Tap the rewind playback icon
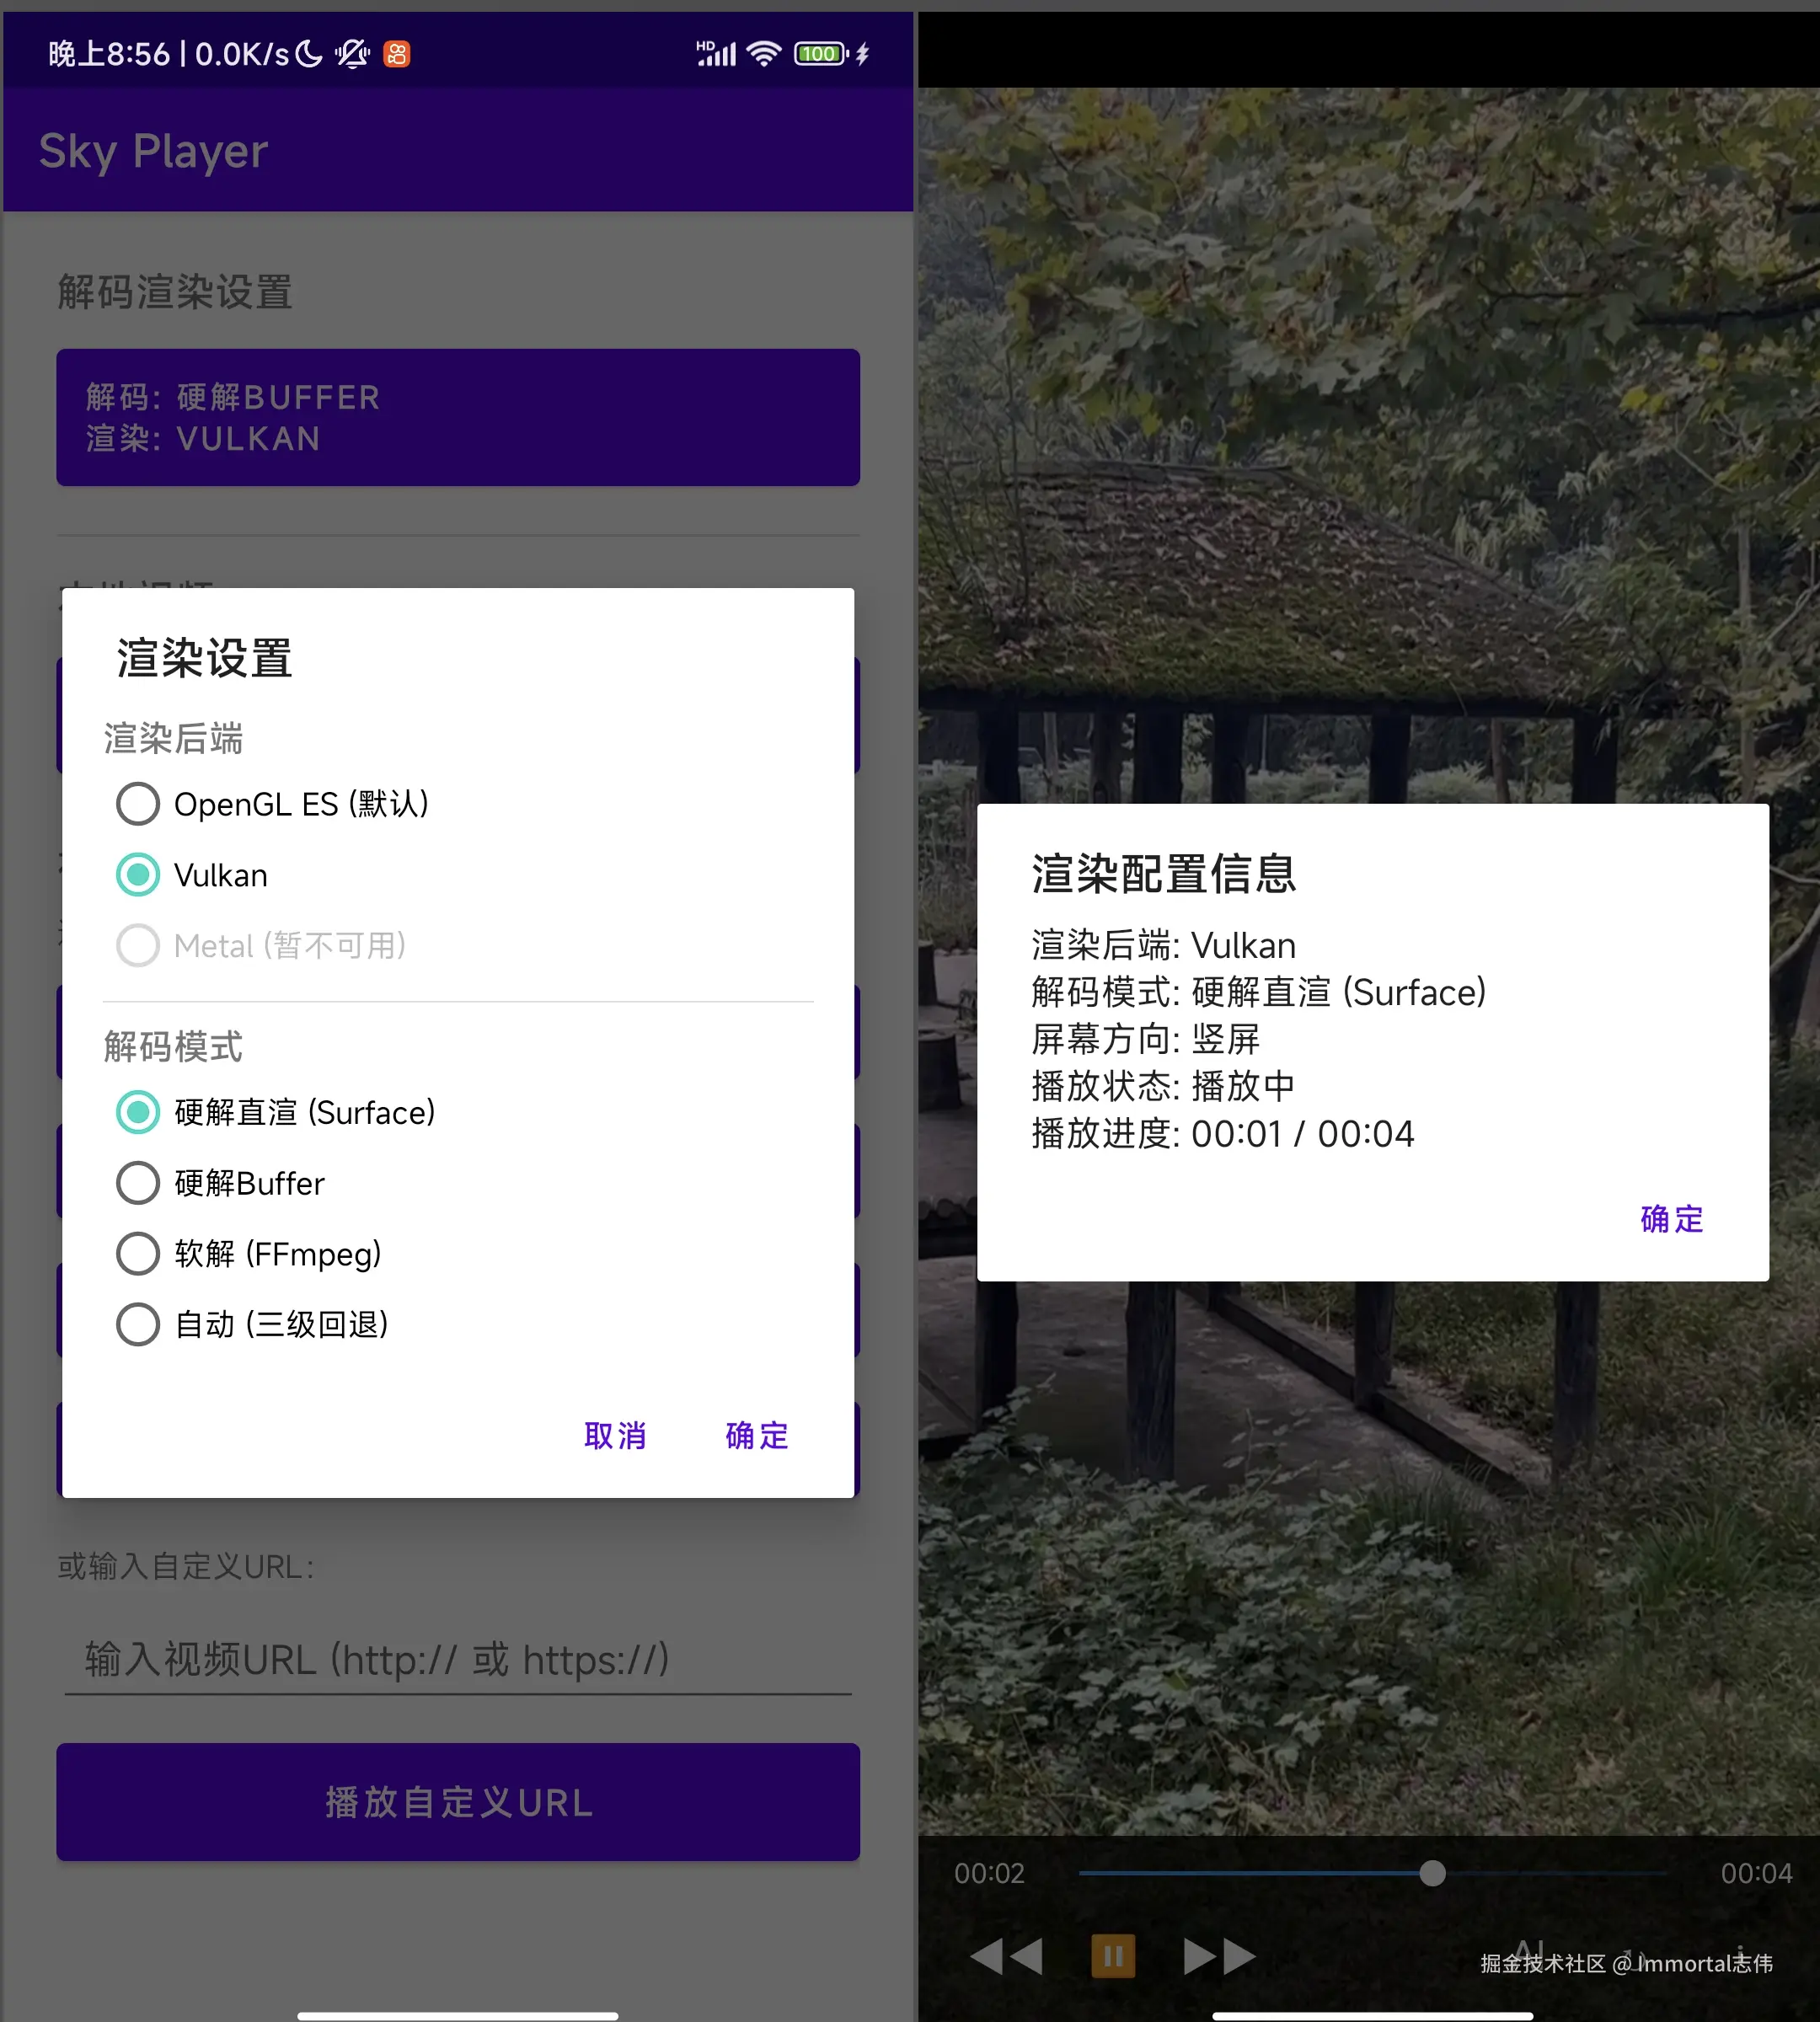Viewport: 1820px width, 2022px height. (1006, 1956)
